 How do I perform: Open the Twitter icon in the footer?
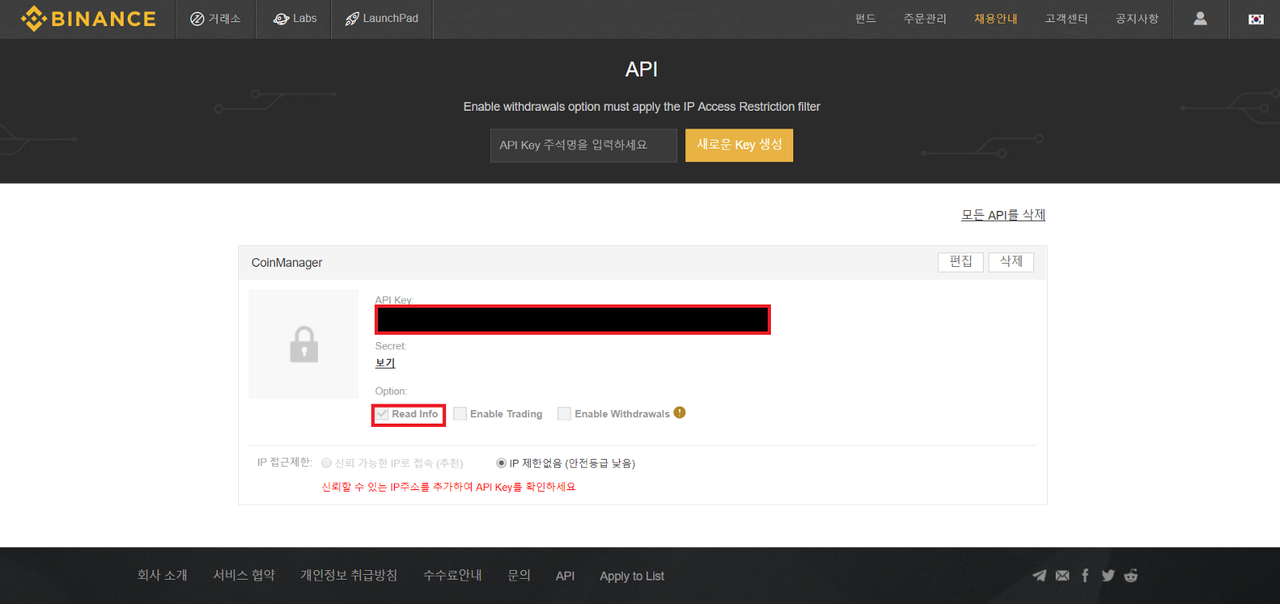click(x=1108, y=575)
